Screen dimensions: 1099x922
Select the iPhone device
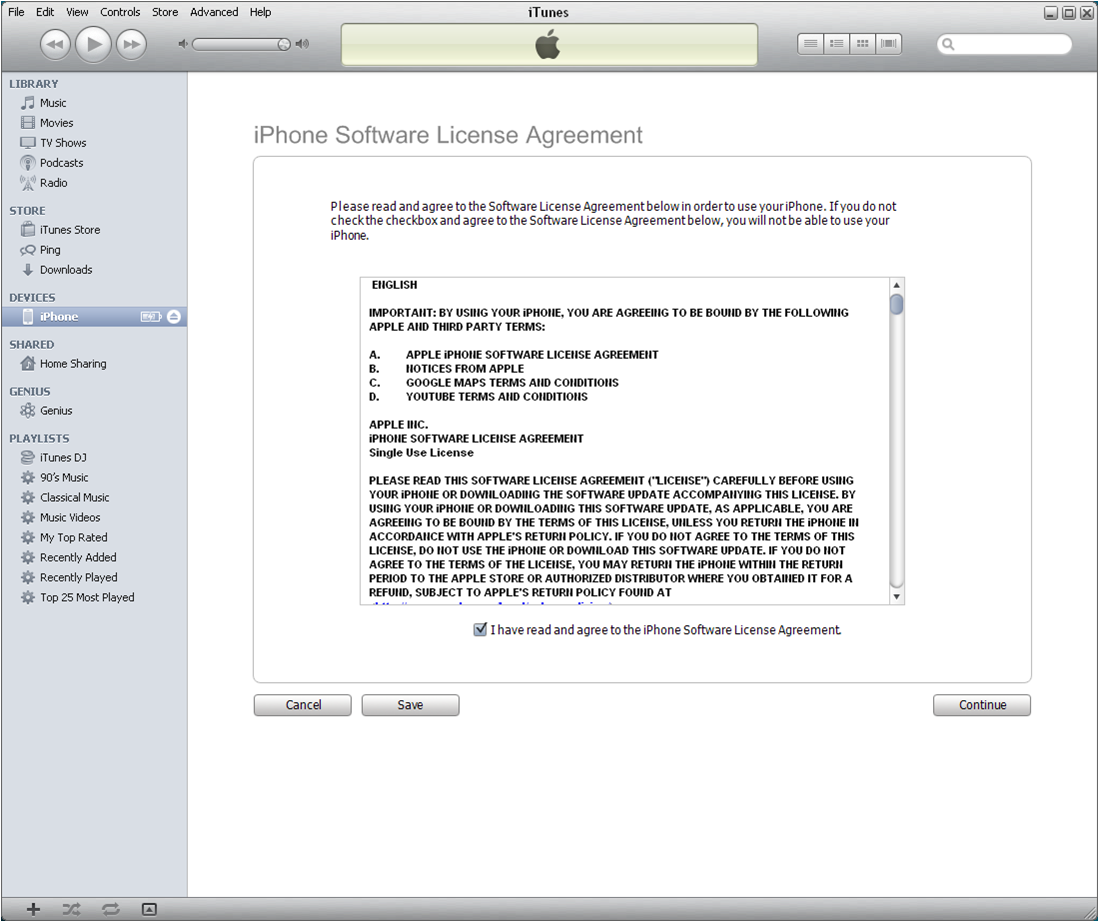[94, 317]
